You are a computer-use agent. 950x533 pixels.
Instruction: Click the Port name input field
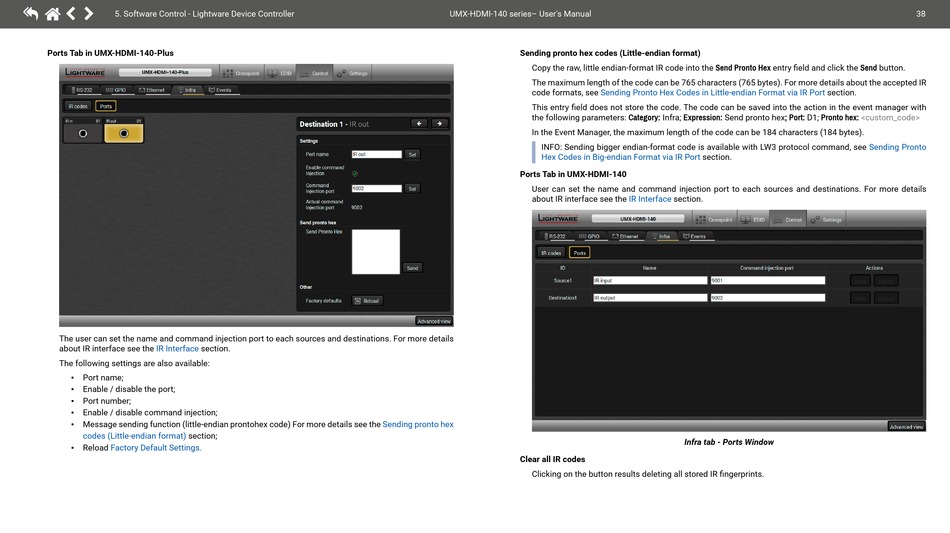[376, 154]
